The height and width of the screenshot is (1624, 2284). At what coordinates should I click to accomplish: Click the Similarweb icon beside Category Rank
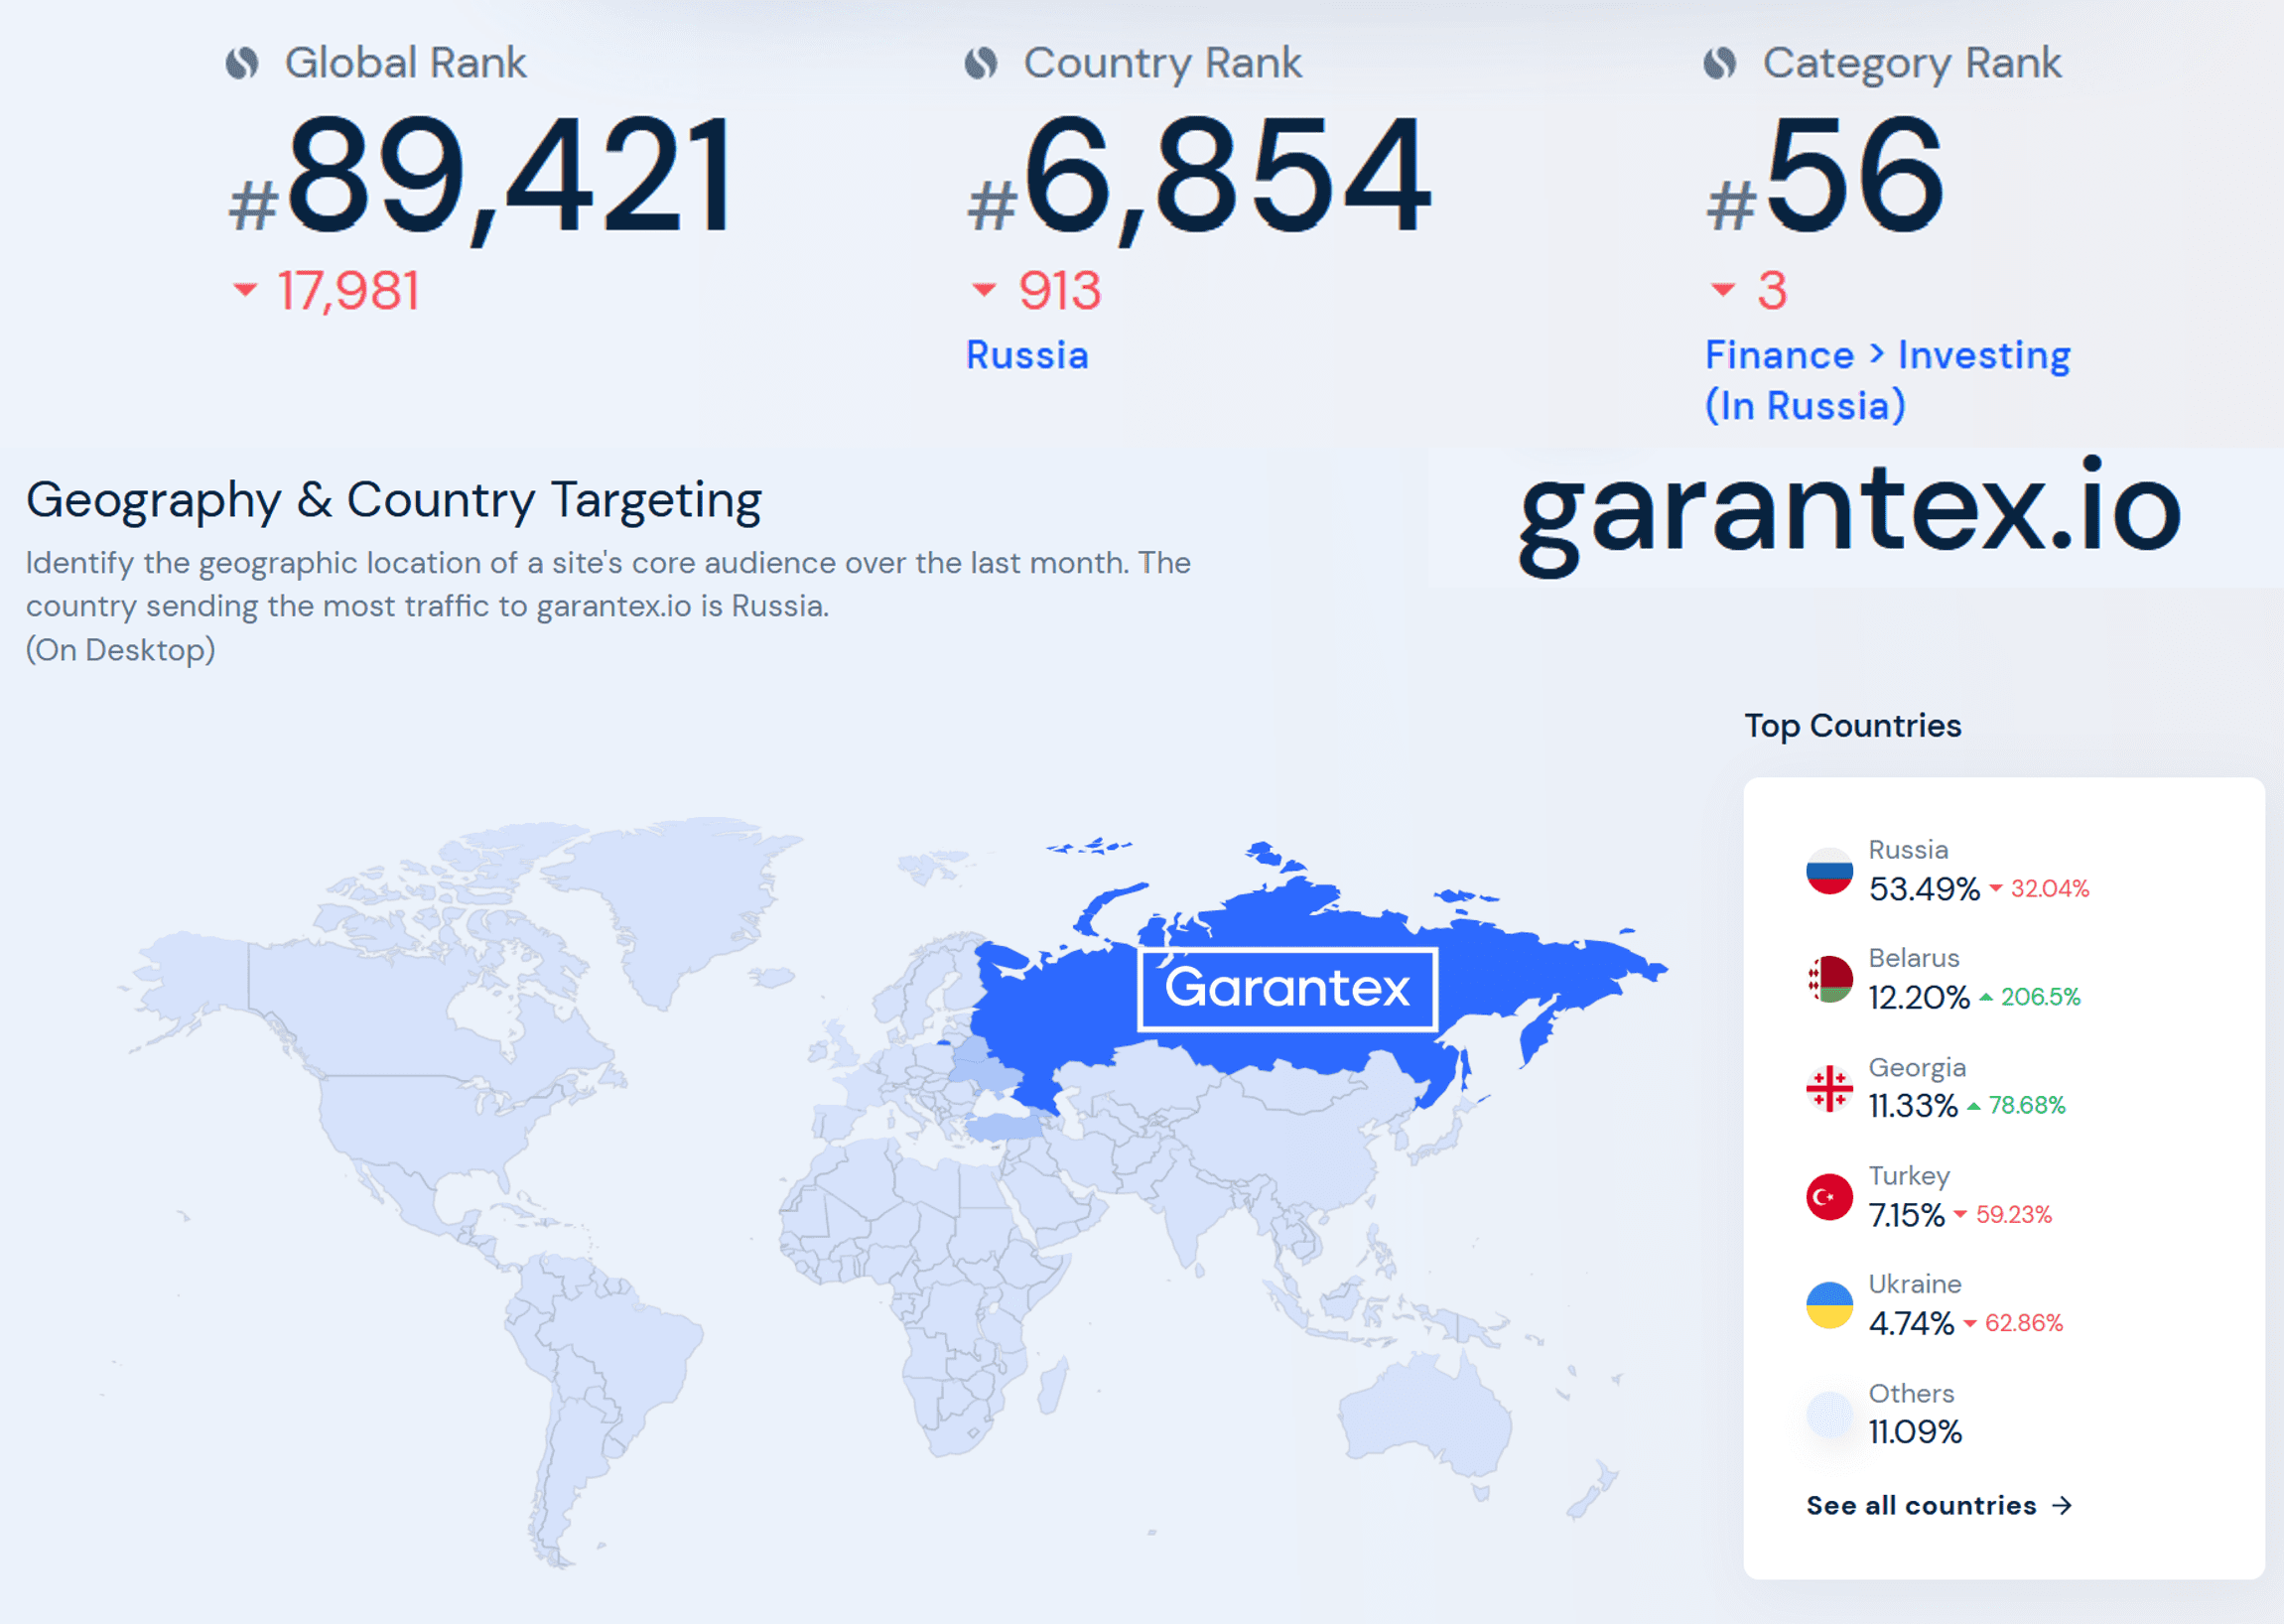click(x=1720, y=63)
